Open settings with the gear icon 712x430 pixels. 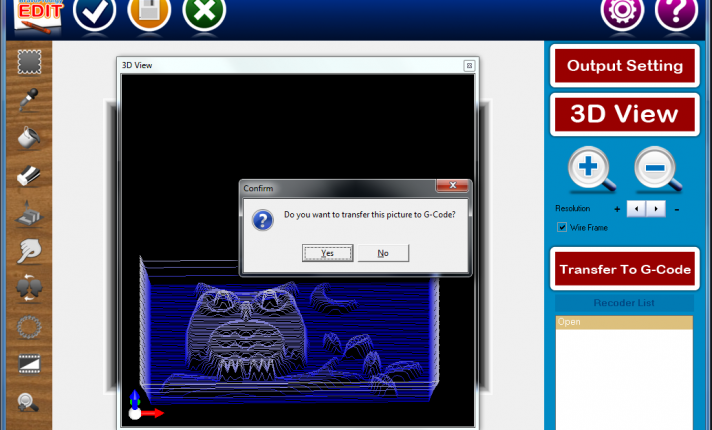tap(621, 12)
